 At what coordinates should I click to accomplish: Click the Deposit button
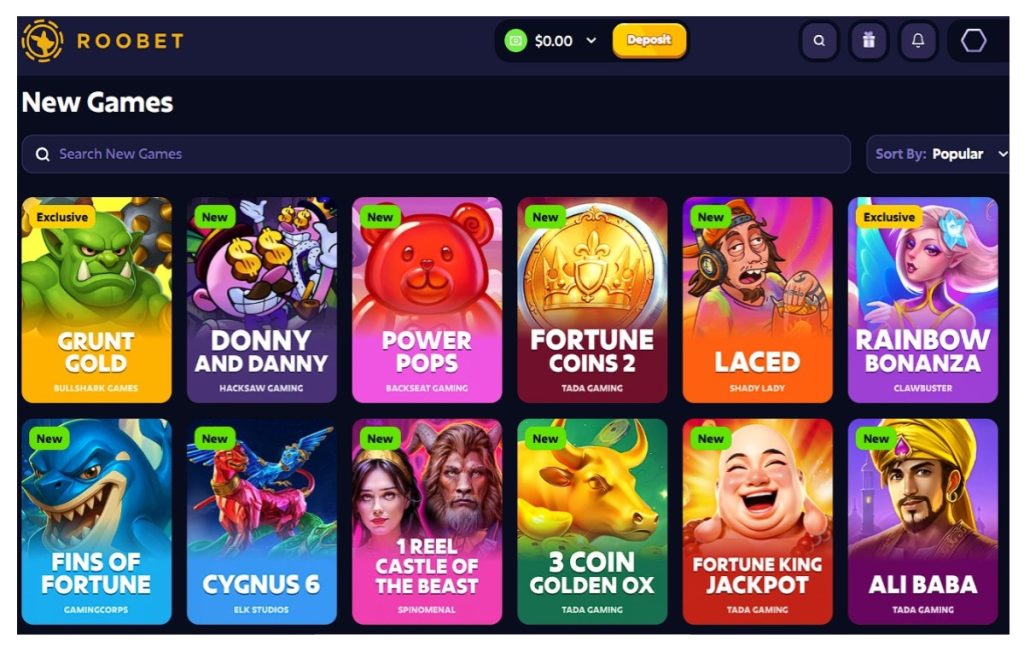(649, 41)
